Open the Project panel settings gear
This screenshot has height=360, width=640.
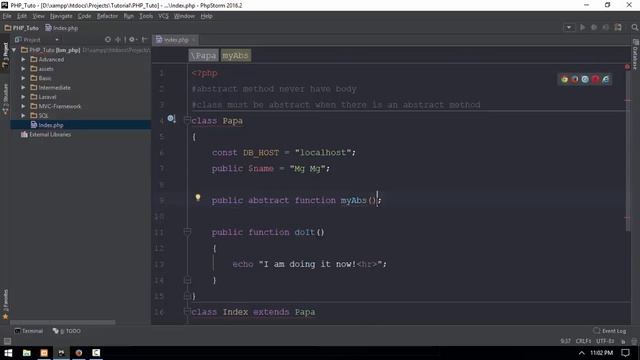pos(132,40)
